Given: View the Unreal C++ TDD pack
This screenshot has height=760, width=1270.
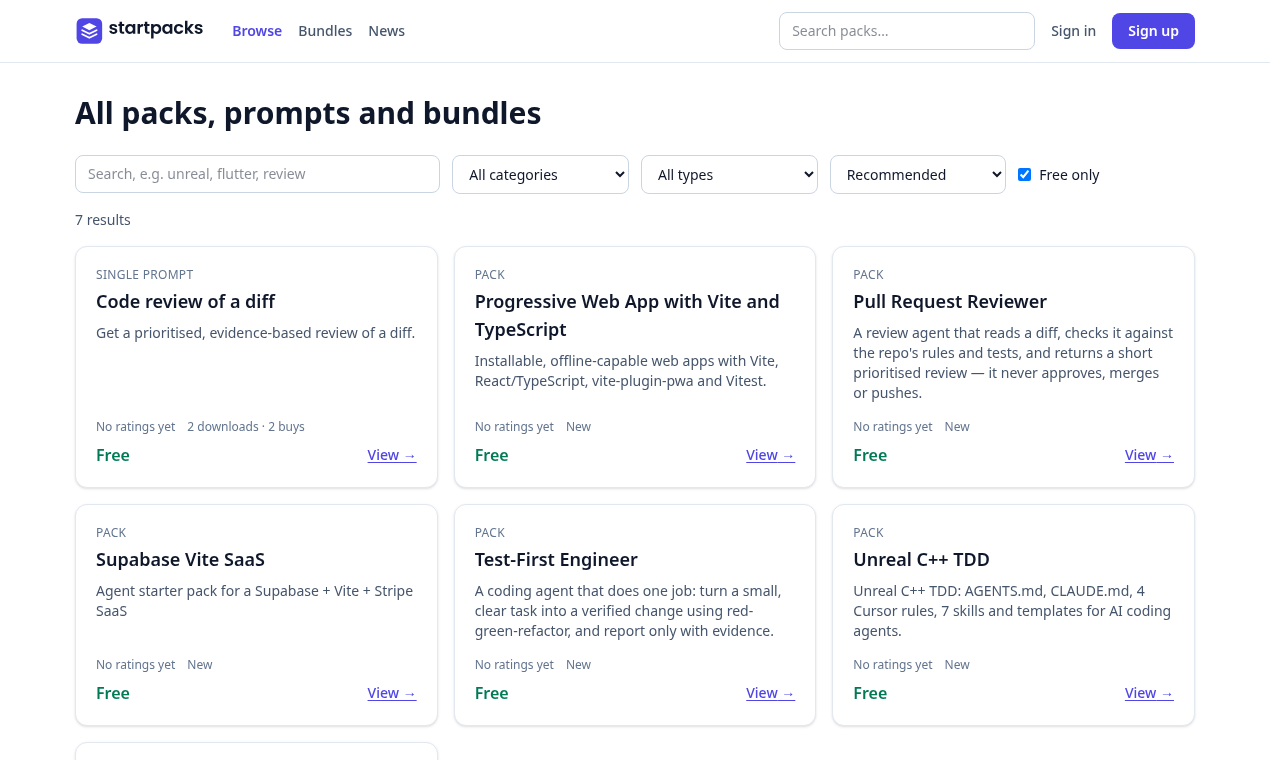Looking at the screenshot, I should 1149,693.
